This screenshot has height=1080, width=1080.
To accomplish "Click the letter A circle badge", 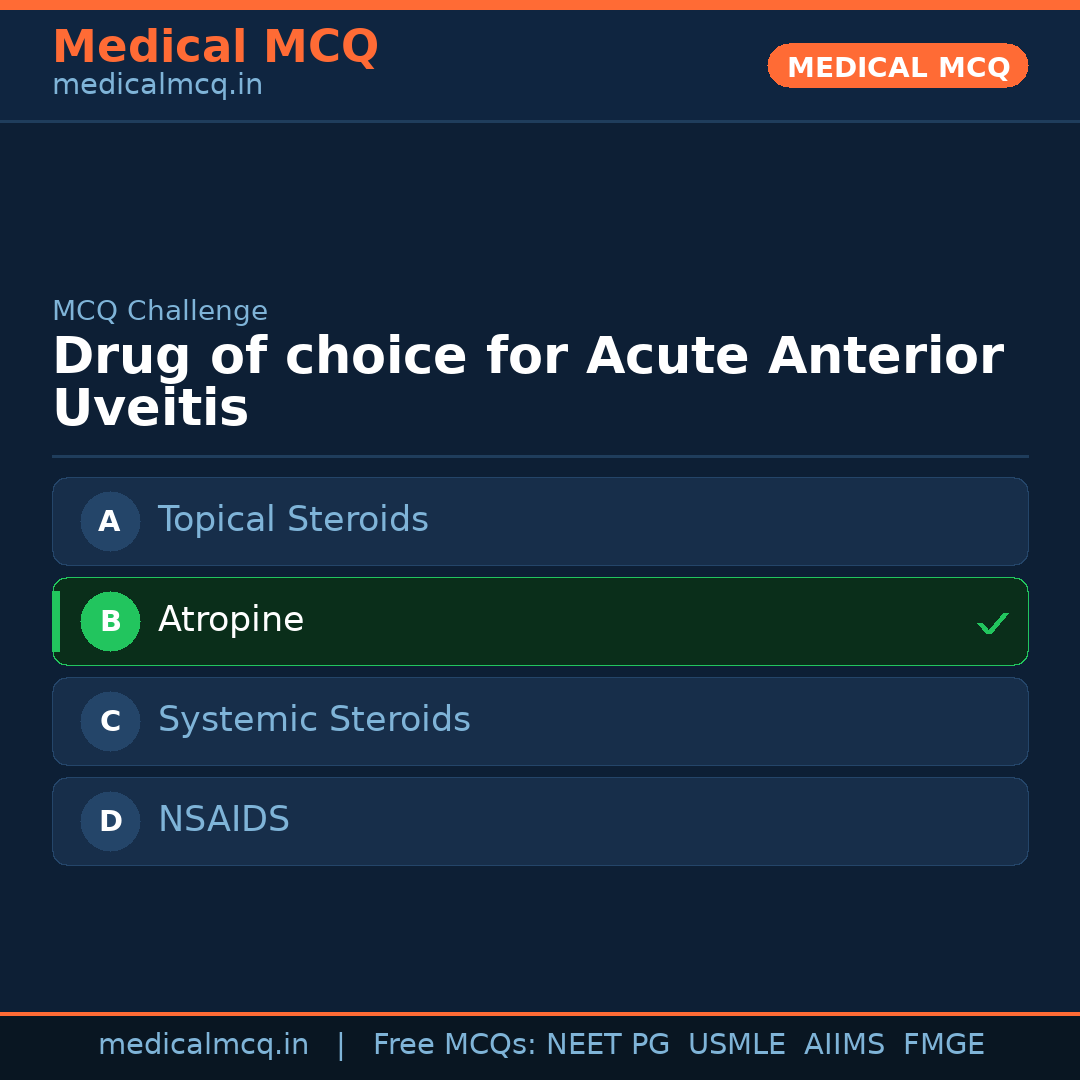I will click(110, 521).
